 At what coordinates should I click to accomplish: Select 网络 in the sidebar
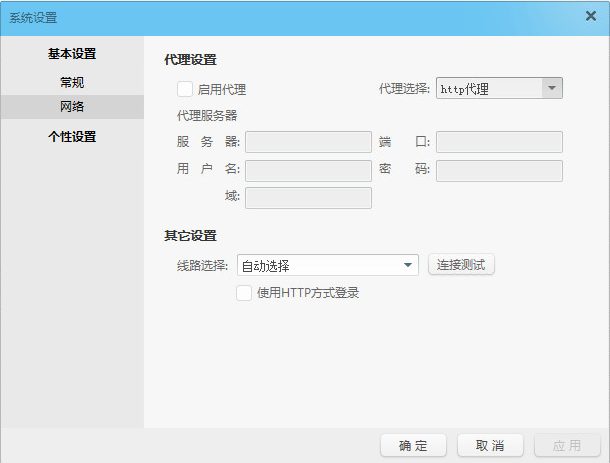(x=72, y=107)
